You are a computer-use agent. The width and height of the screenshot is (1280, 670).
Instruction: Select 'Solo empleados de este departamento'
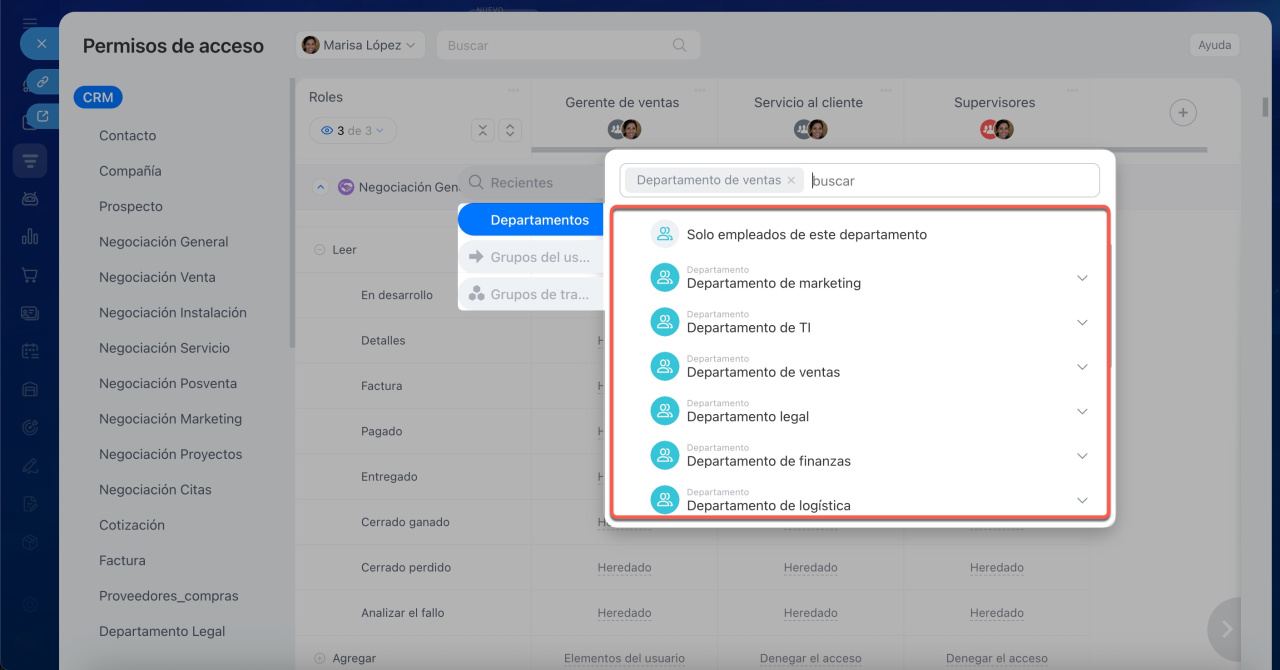pos(806,235)
